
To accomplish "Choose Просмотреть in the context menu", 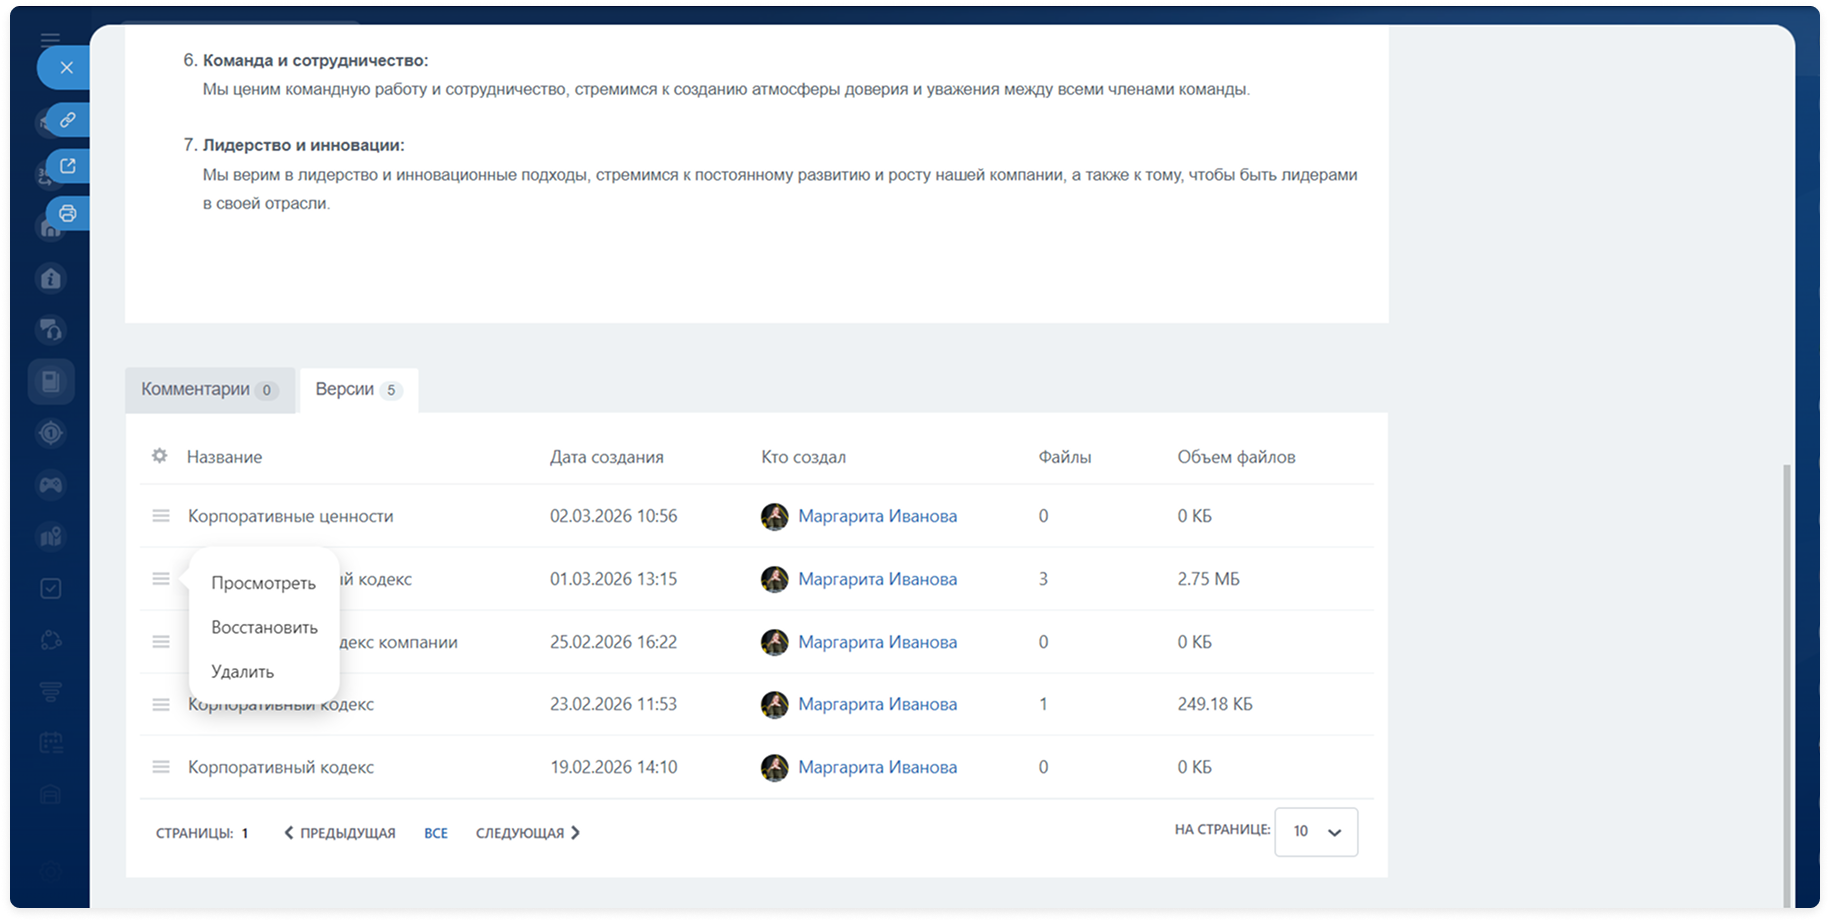I will tap(263, 583).
